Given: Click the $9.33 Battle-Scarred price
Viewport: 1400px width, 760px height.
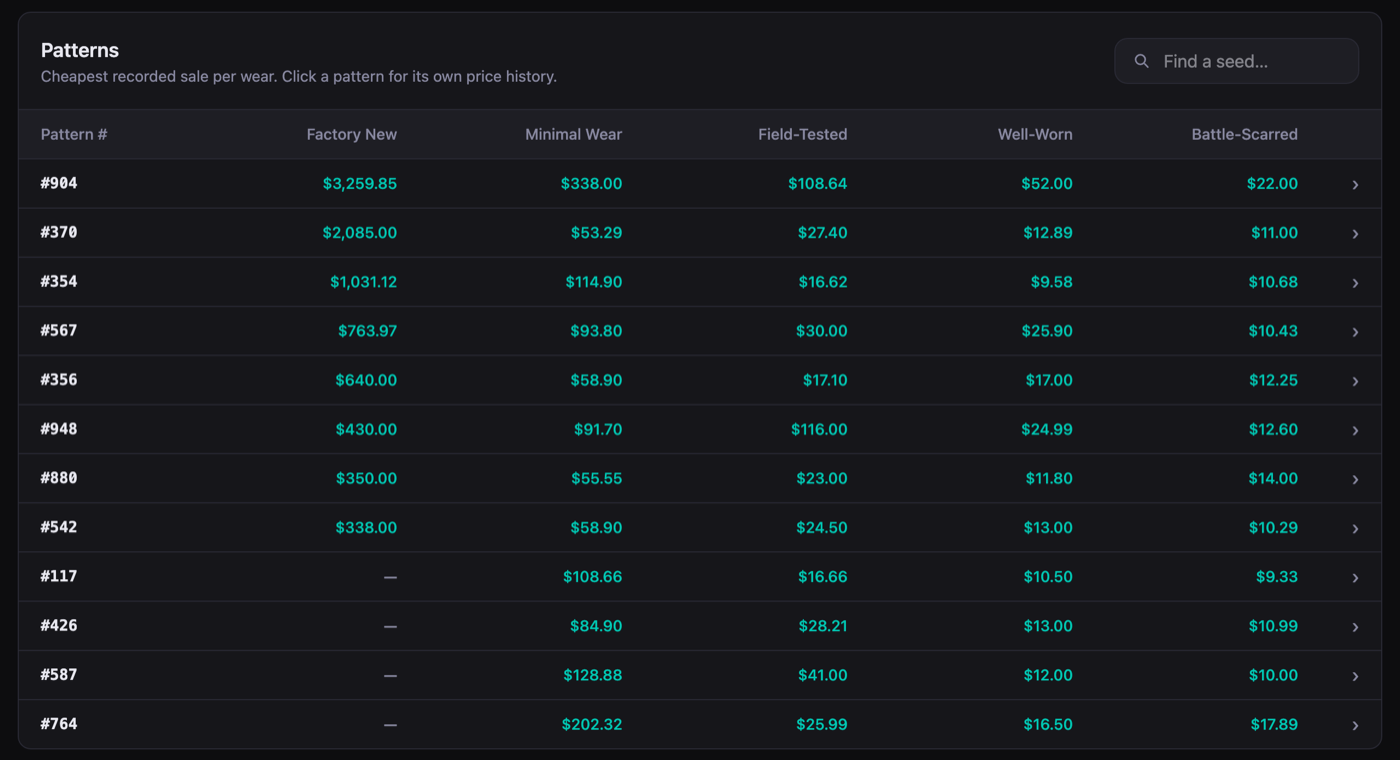Looking at the screenshot, I should click(1277, 577).
